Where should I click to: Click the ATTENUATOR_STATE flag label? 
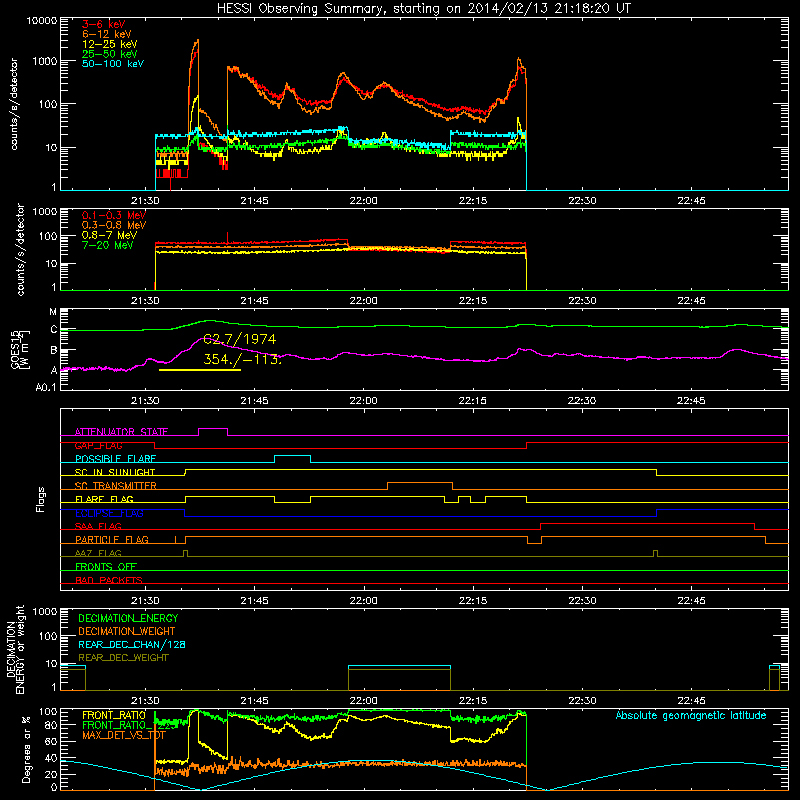pos(121,432)
